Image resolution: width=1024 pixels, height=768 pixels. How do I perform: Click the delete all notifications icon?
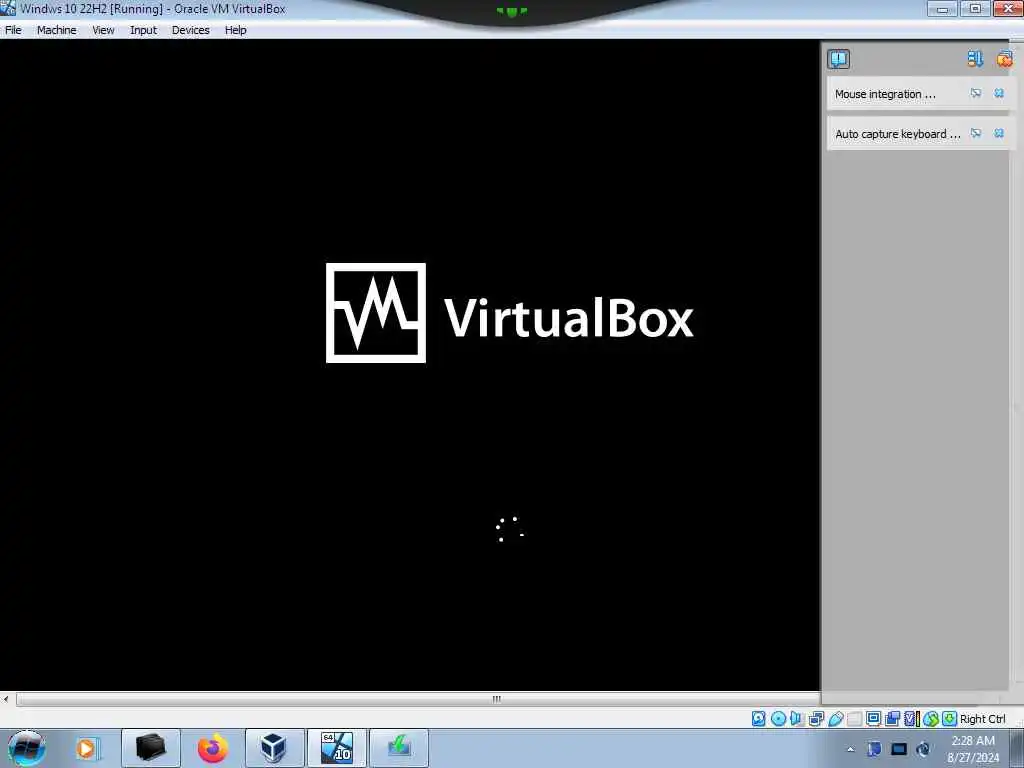[x=1004, y=59]
